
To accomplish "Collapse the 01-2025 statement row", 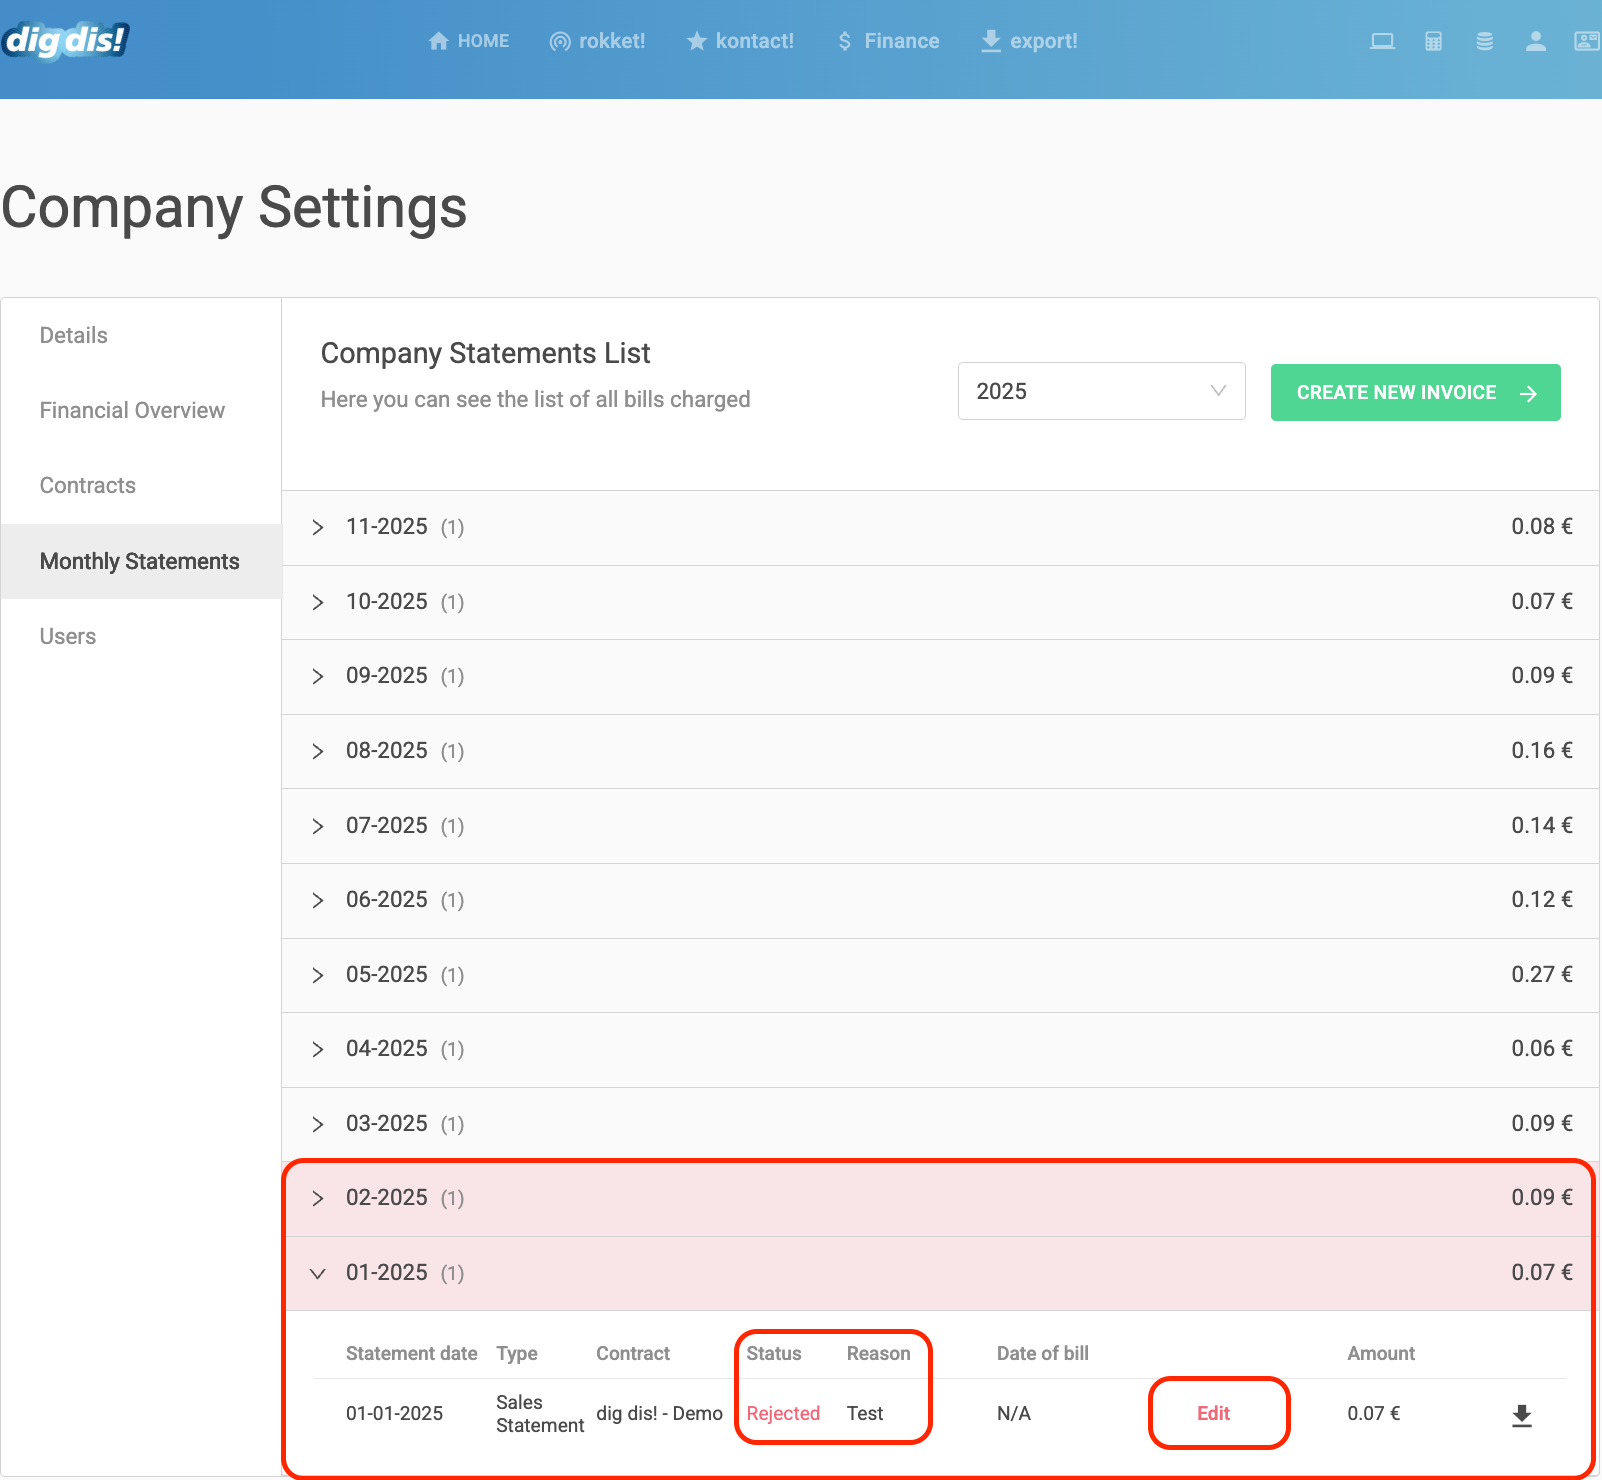I will (940, 1274).
